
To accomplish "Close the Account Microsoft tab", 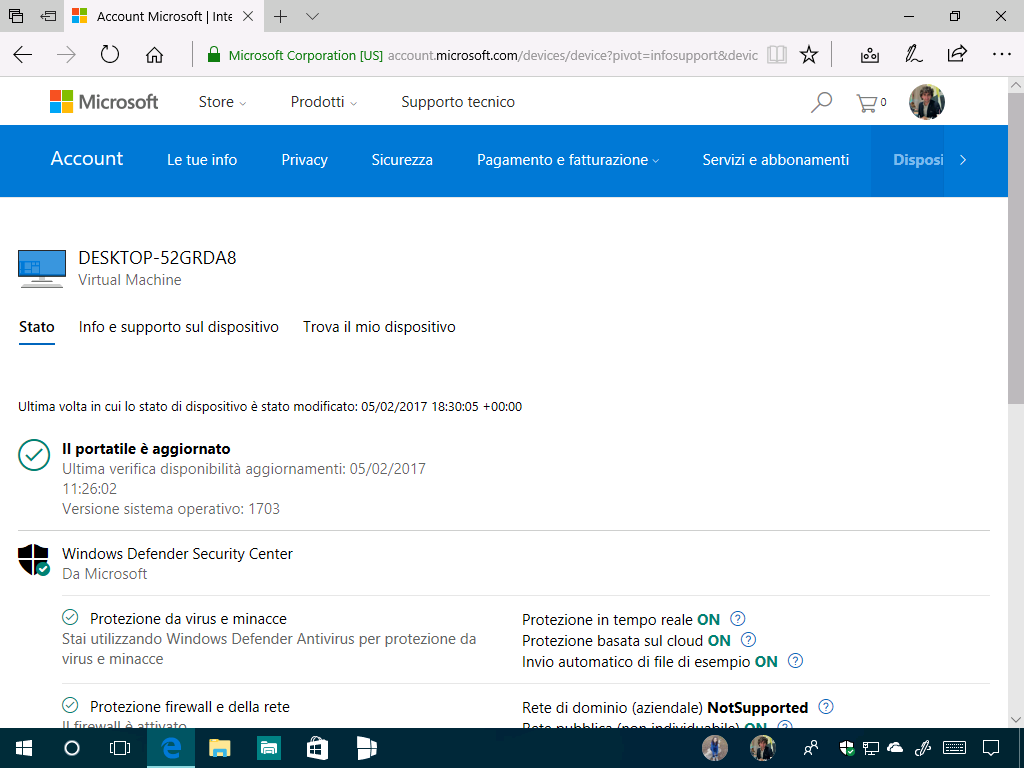I will click(x=248, y=16).
